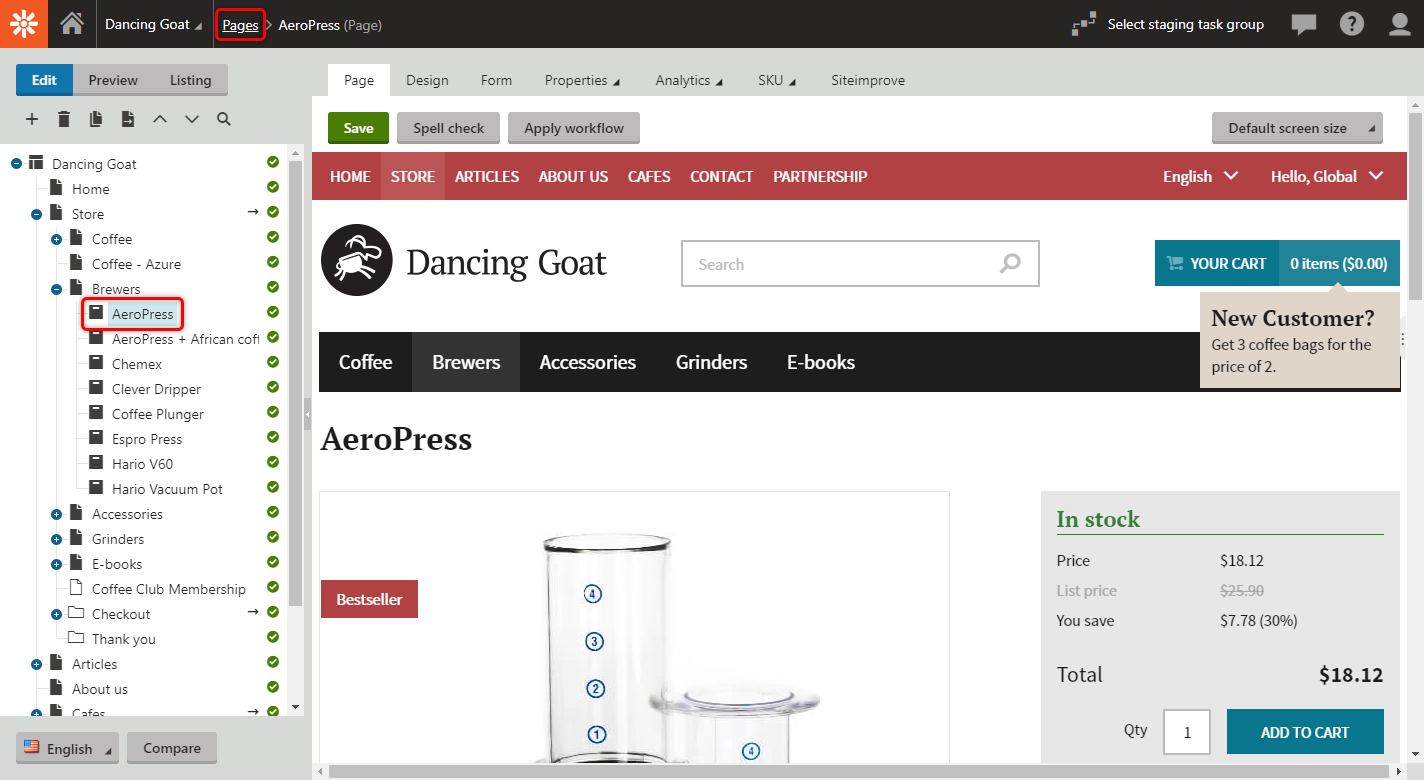Expand the Coffee tree node

[56, 239]
